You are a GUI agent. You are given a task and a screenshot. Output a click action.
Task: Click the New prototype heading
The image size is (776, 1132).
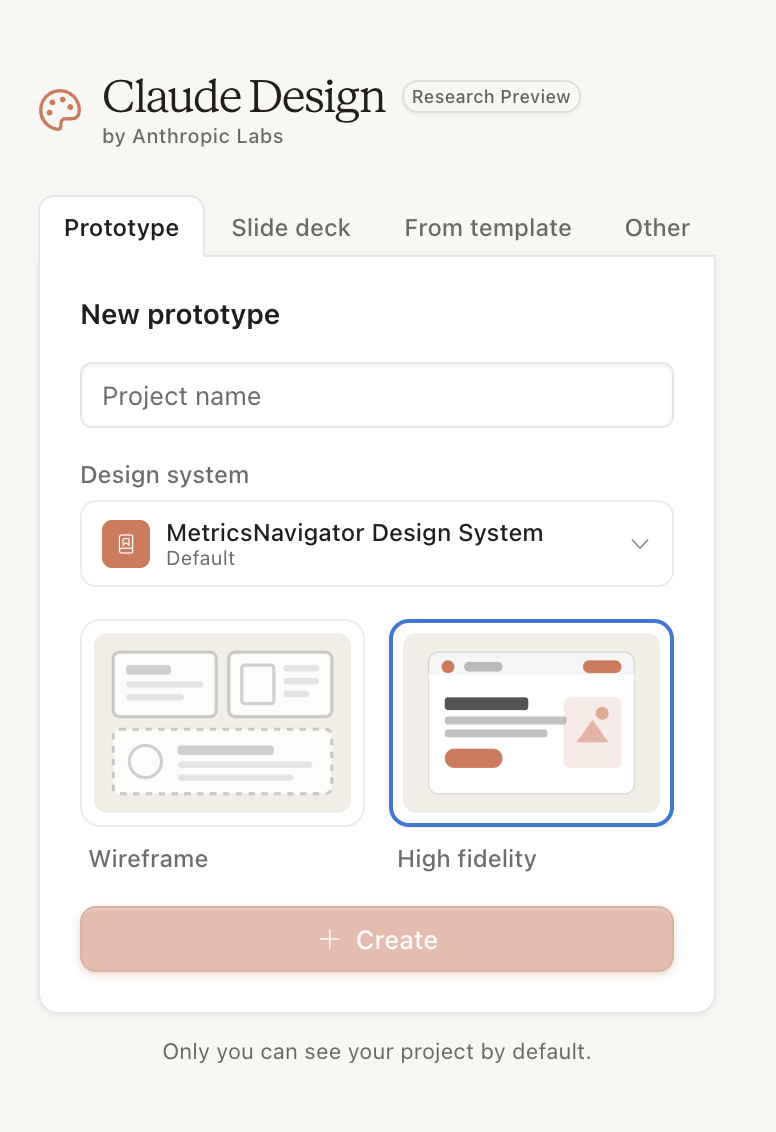point(180,315)
